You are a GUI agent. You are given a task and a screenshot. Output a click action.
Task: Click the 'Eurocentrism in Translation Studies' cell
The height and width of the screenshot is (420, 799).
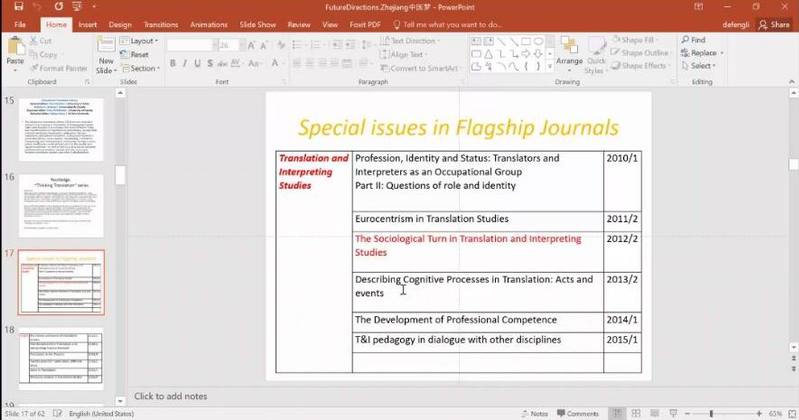[x=477, y=221]
